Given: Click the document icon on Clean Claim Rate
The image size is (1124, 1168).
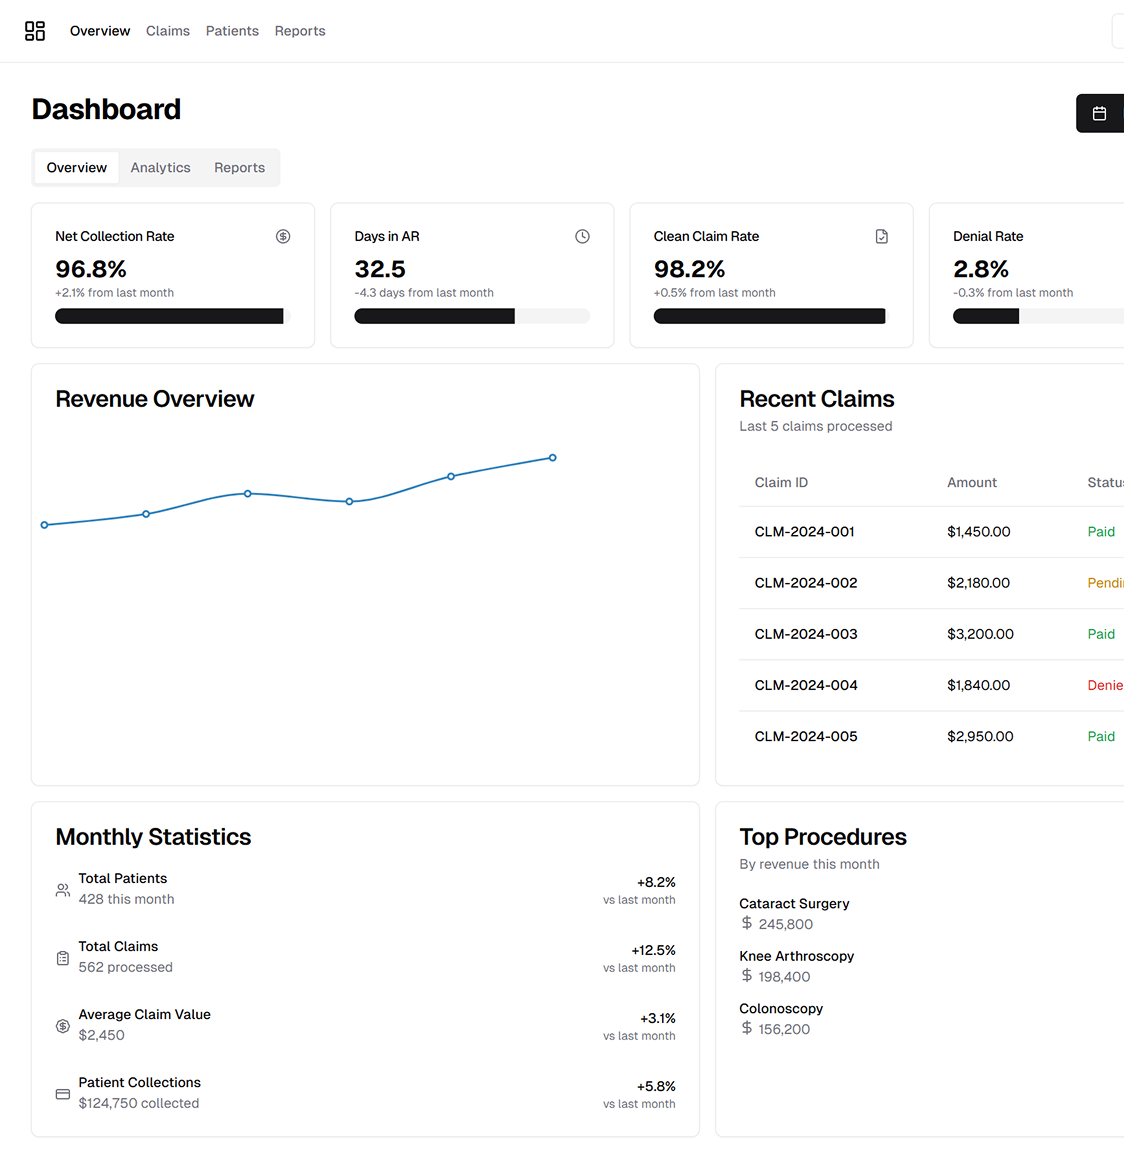Looking at the screenshot, I should coord(881,237).
